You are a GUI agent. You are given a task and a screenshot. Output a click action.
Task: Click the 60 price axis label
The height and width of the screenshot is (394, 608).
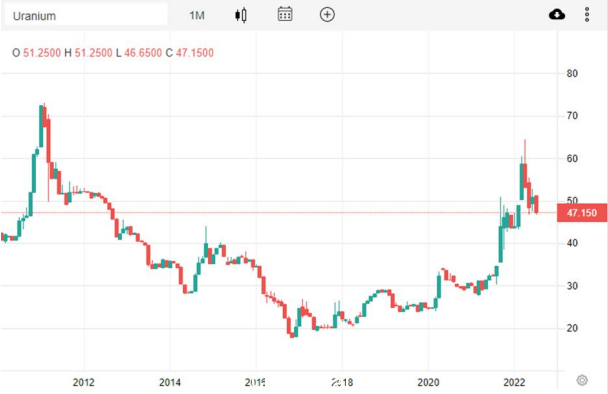coord(572,158)
